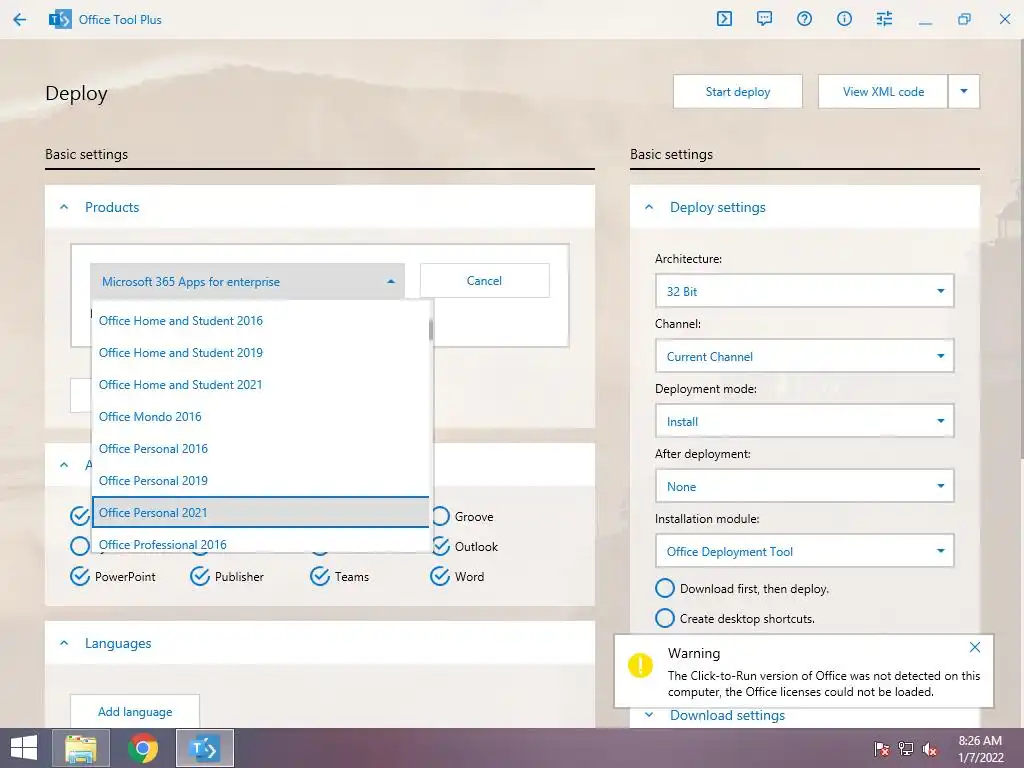
Task: Click Add language button
Action: [x=135, y=711]
